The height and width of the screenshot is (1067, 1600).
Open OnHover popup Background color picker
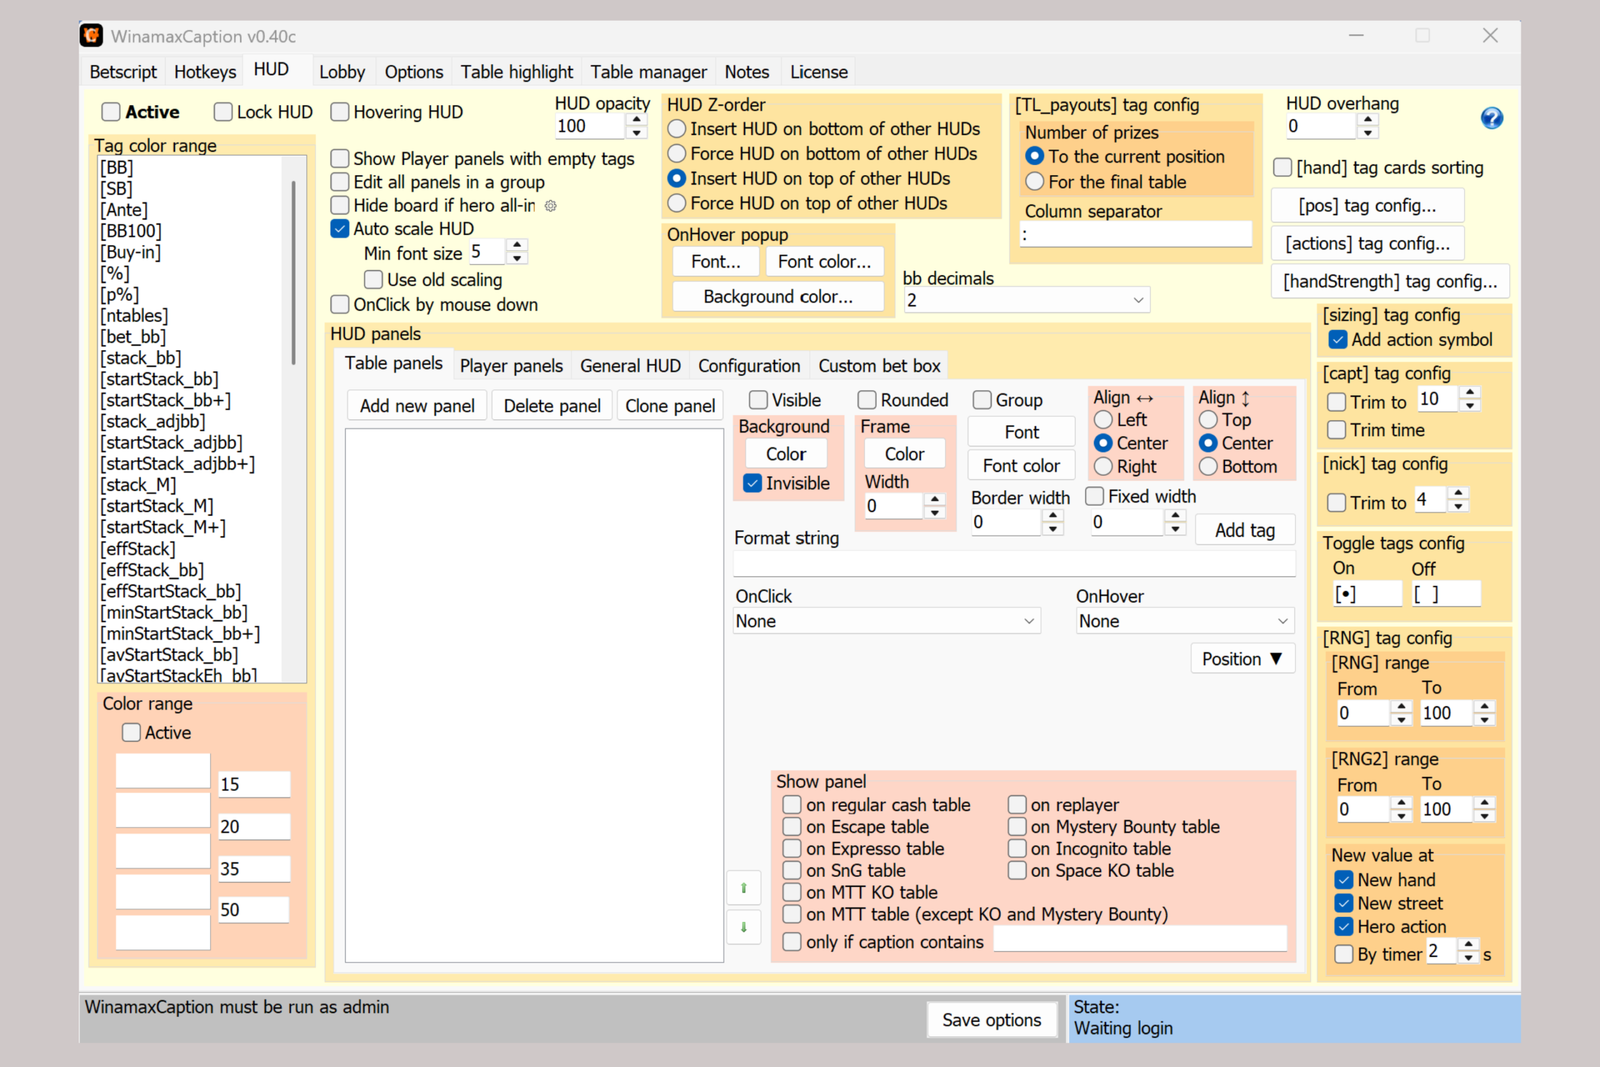[778, 297]
